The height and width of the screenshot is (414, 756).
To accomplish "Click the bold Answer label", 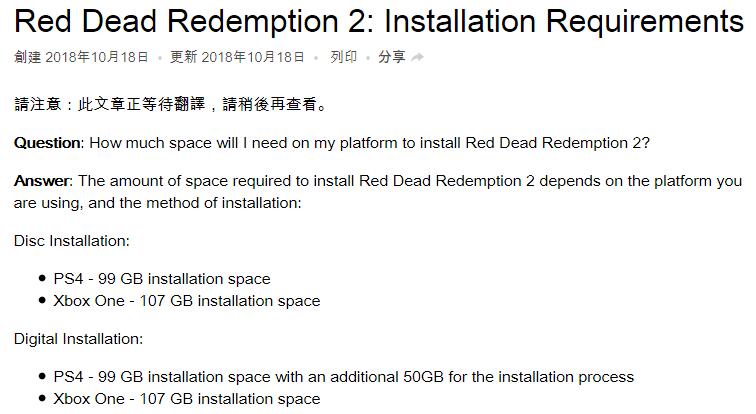I will [x=43, y=181].
